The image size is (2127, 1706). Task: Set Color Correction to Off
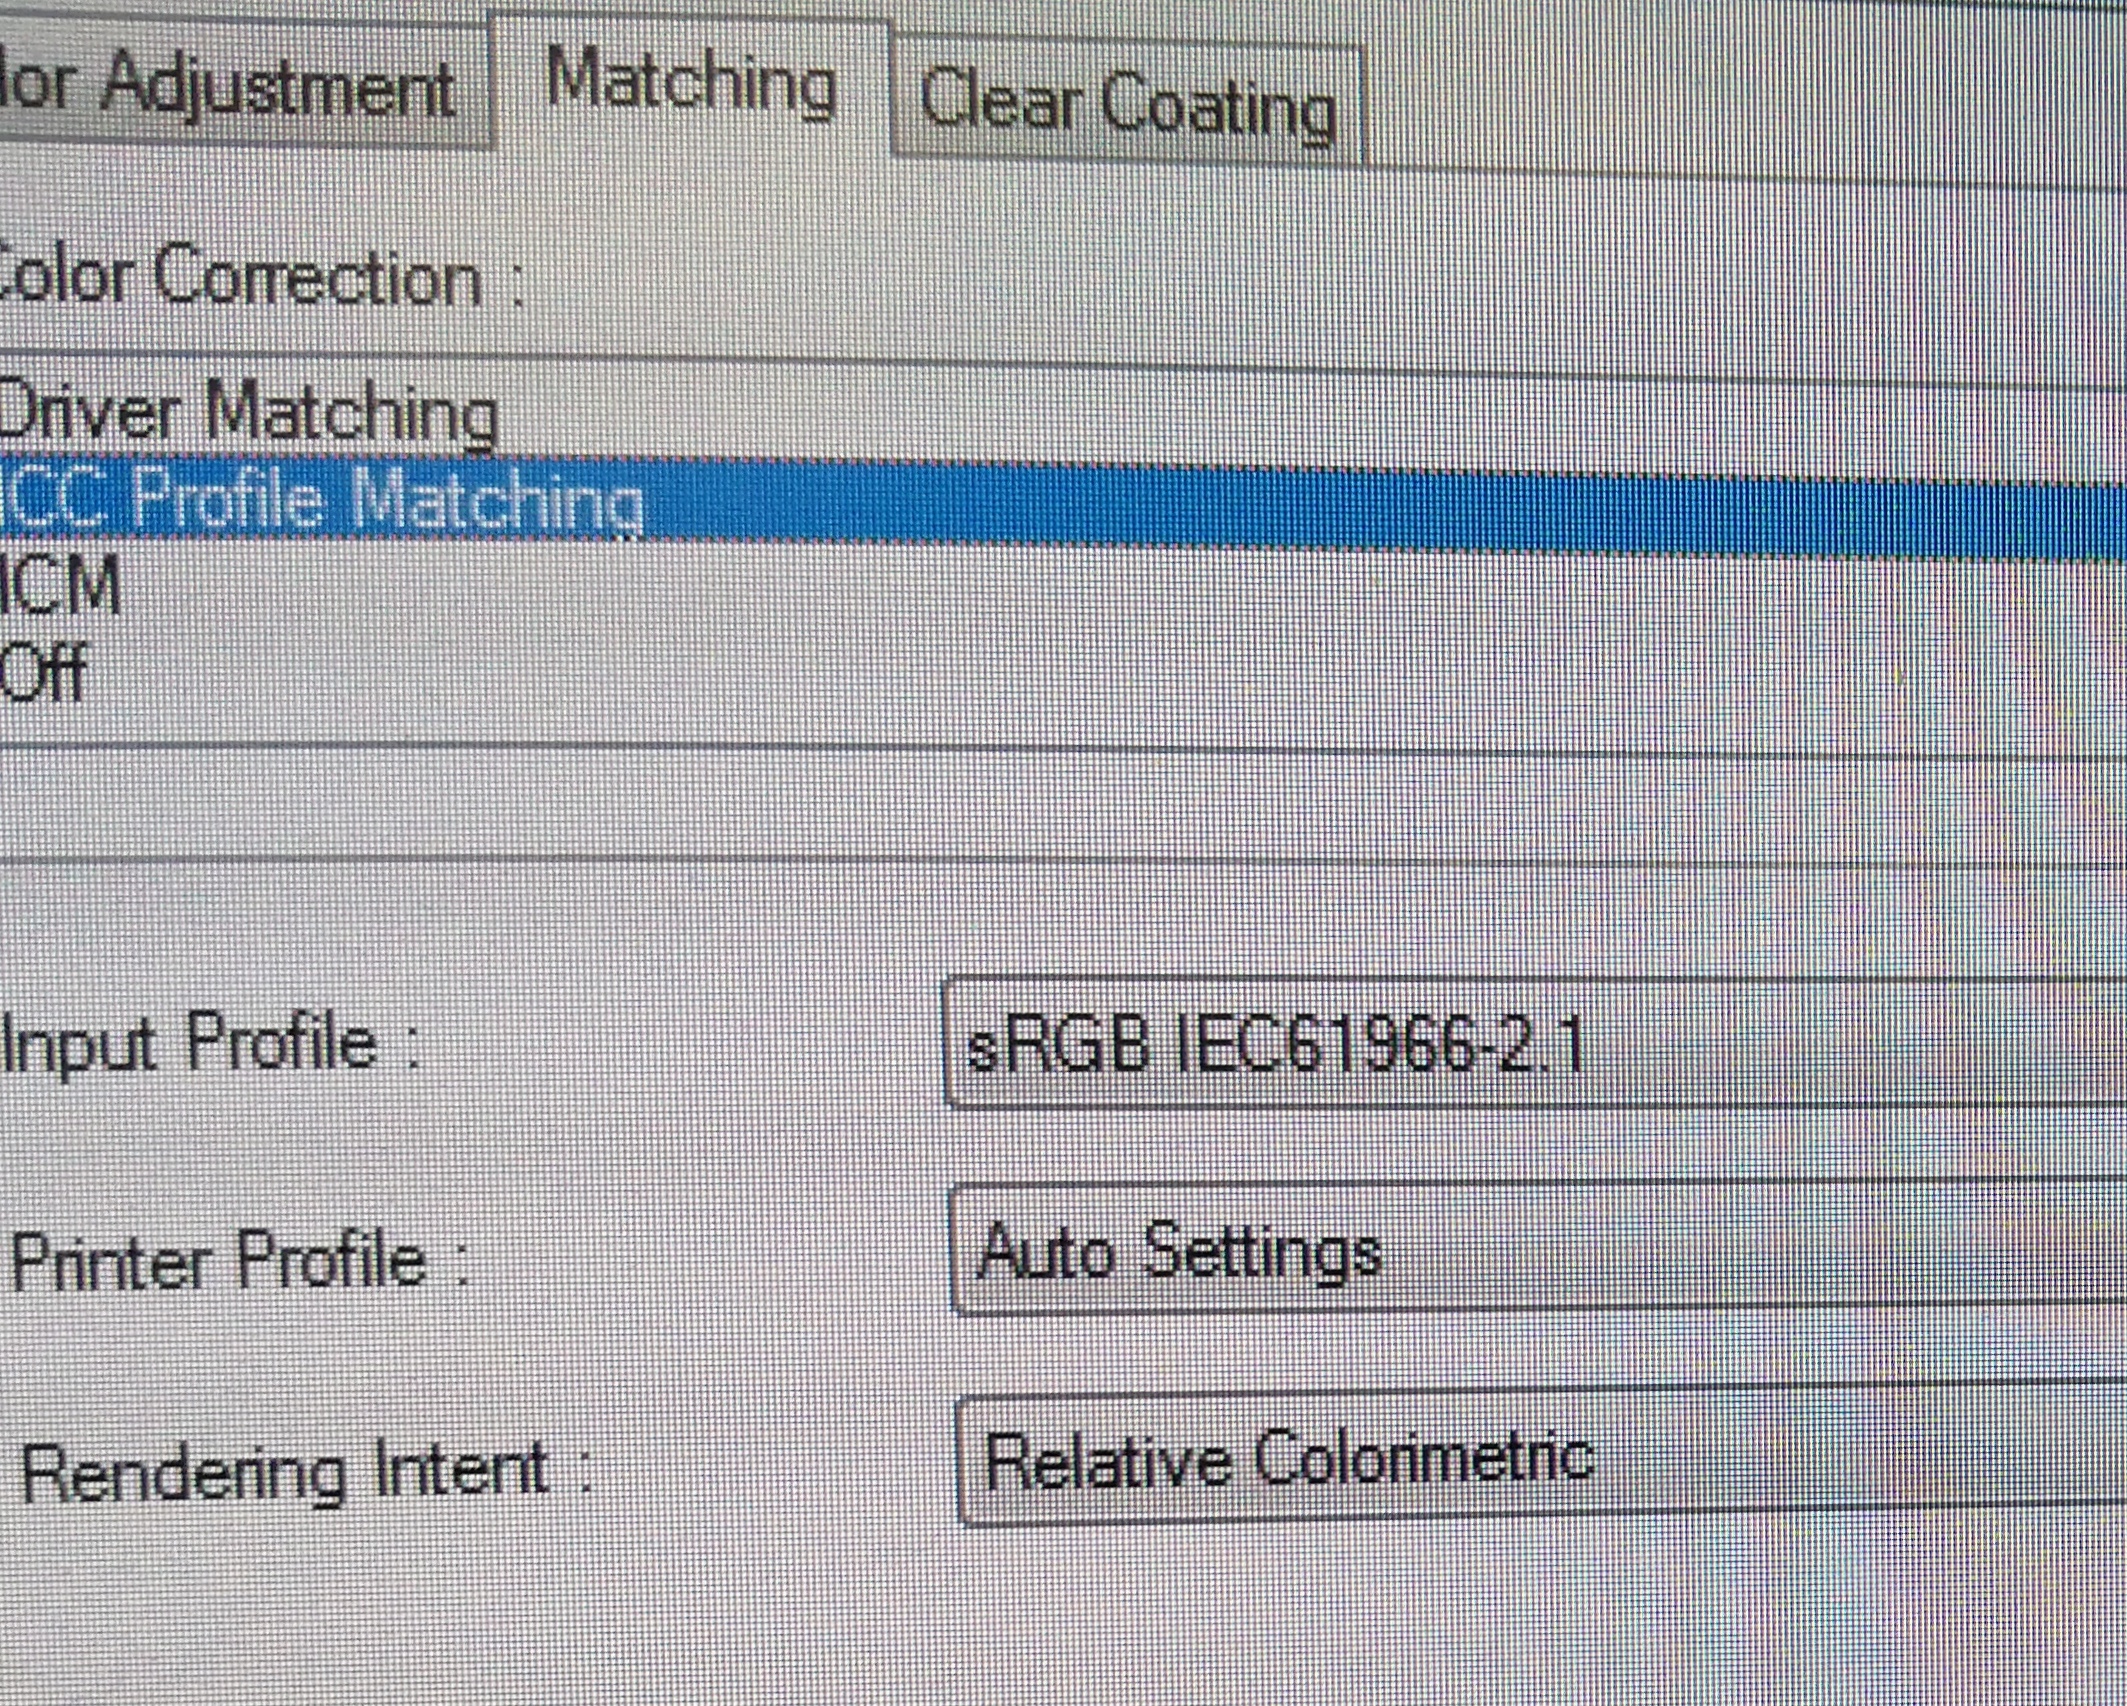click(44, 672)
